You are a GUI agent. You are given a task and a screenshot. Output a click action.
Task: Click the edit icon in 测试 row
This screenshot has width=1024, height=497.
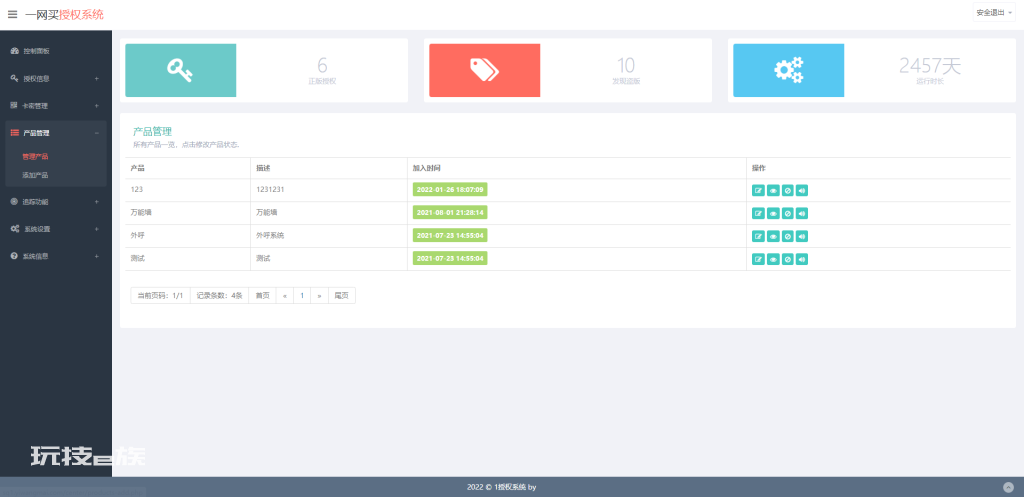758,259
